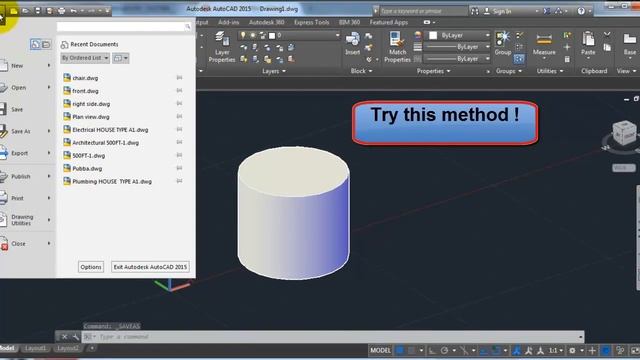Click the Close drawing icon in application menu
Screen dimensions: 640x360
click(x=4, y=244)
